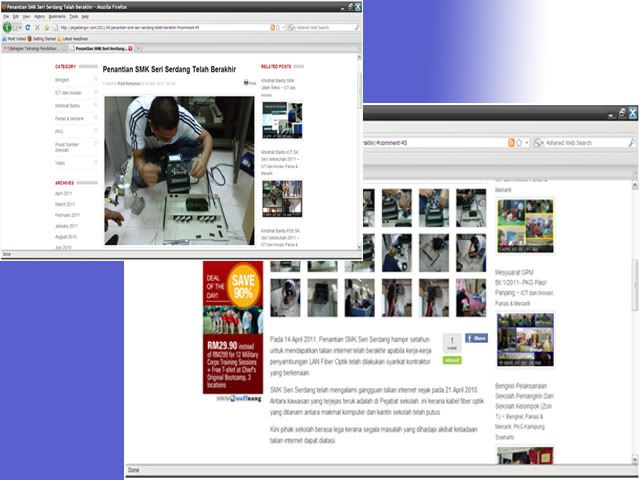Open the August 2010 archive
The height and width of the screenshot is (480, 640).
coord(66,237)
